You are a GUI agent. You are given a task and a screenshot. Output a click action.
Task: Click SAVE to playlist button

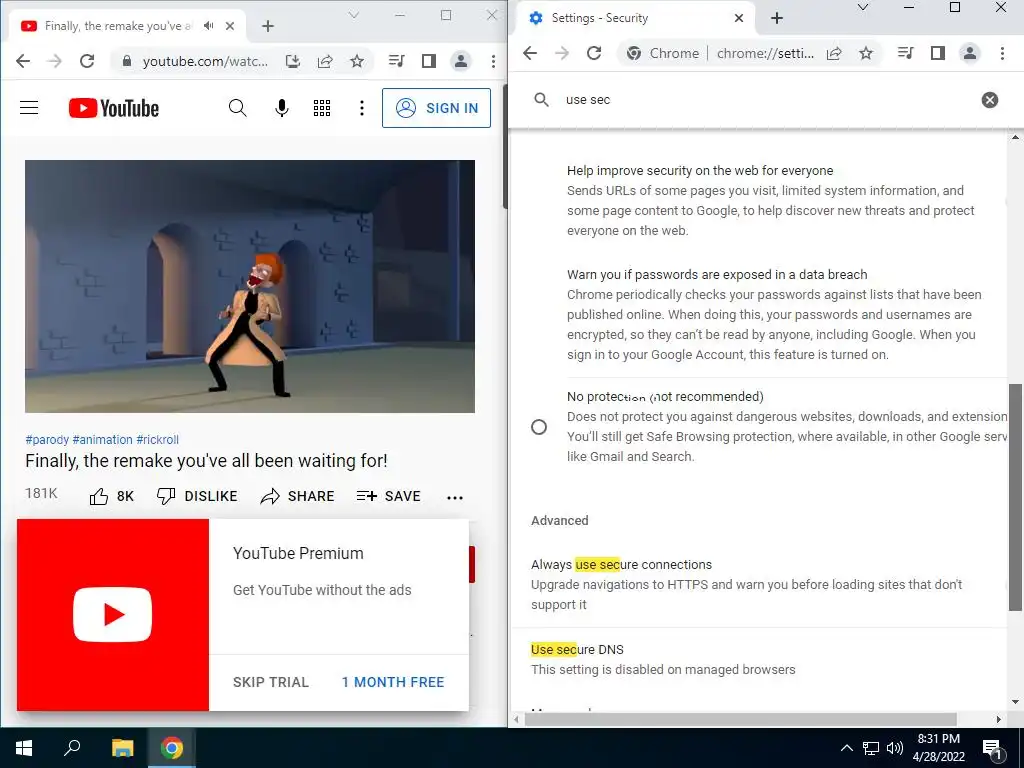click(x=389, y=496)
